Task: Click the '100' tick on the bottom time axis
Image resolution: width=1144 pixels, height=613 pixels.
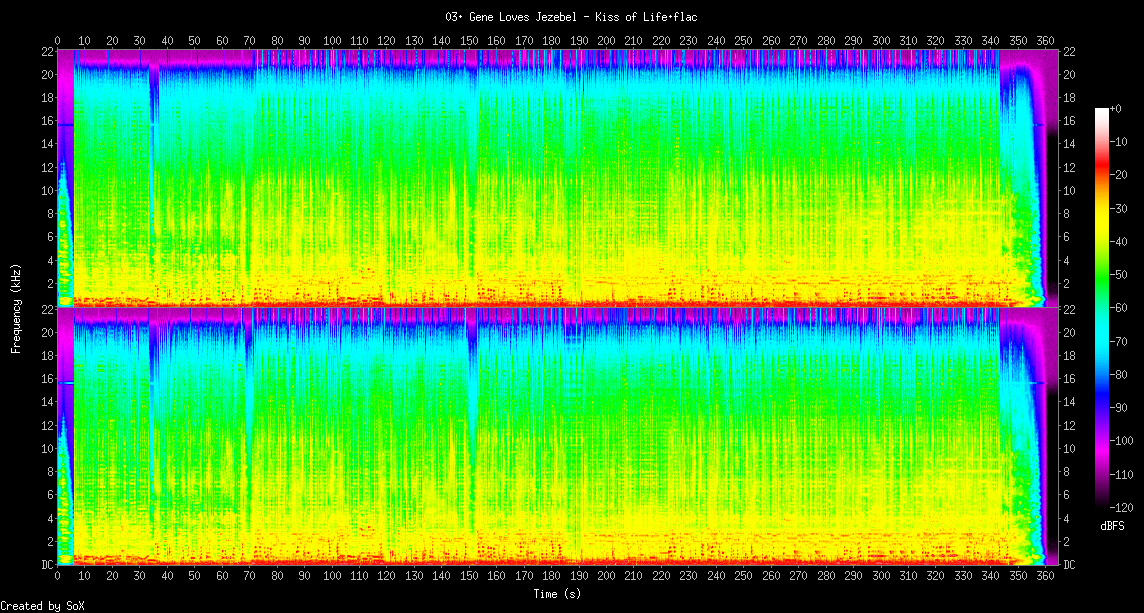Action: (x=331, y=577)
